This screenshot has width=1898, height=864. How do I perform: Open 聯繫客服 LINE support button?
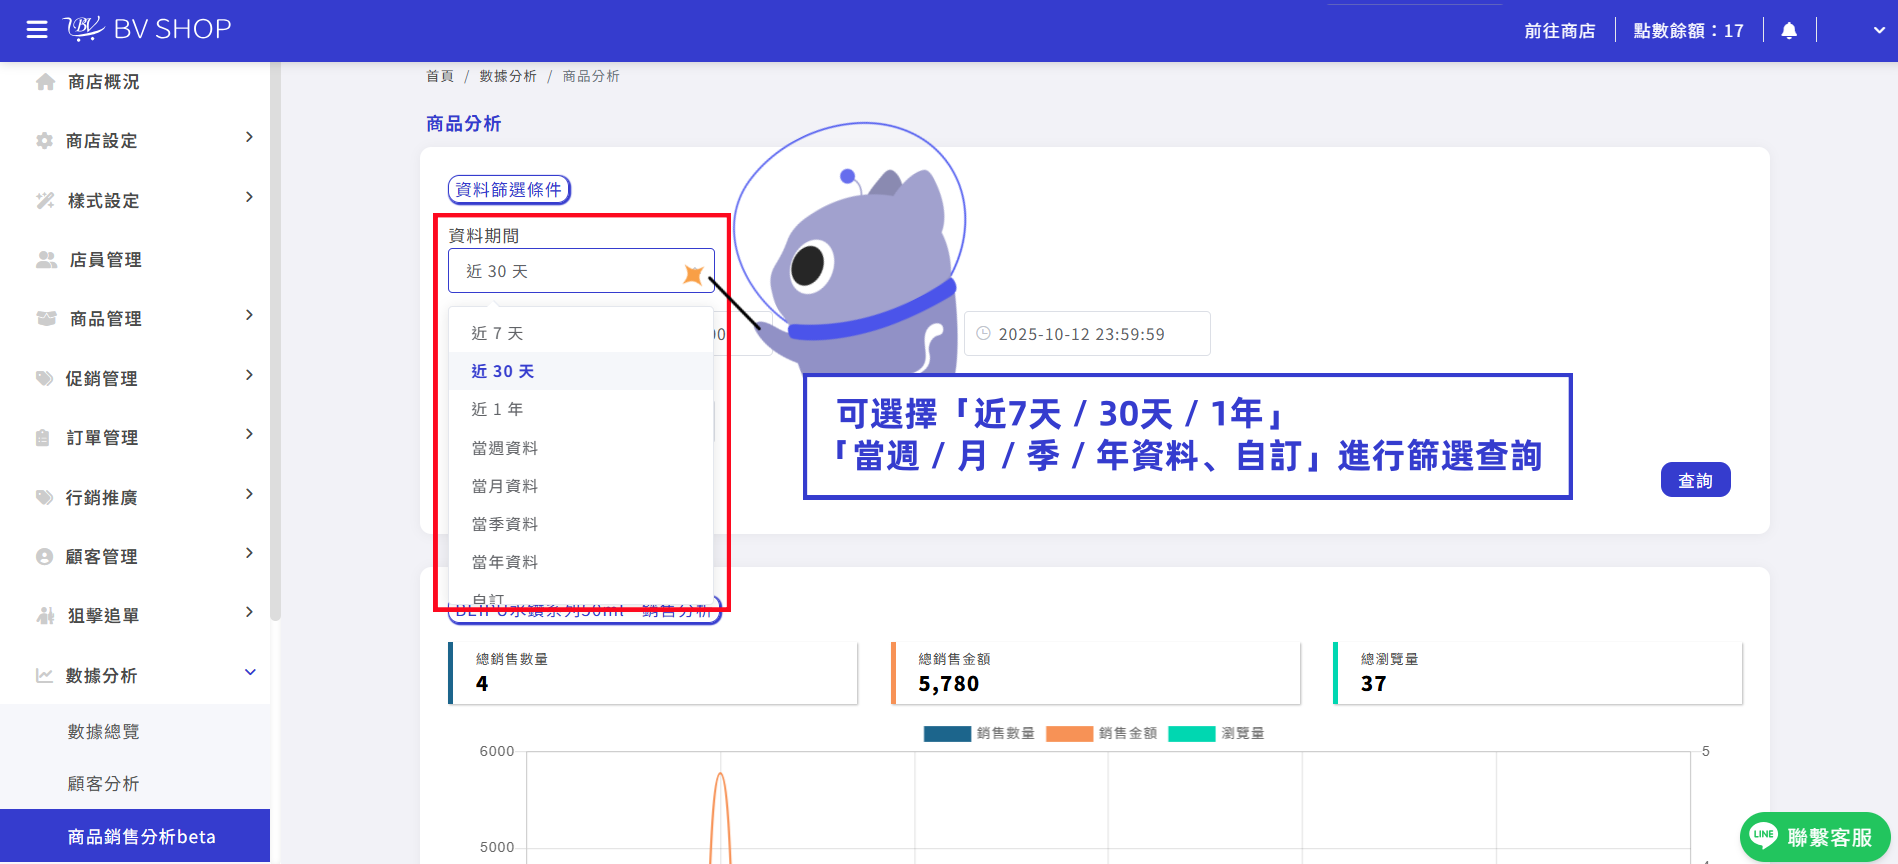[1814, 837]
